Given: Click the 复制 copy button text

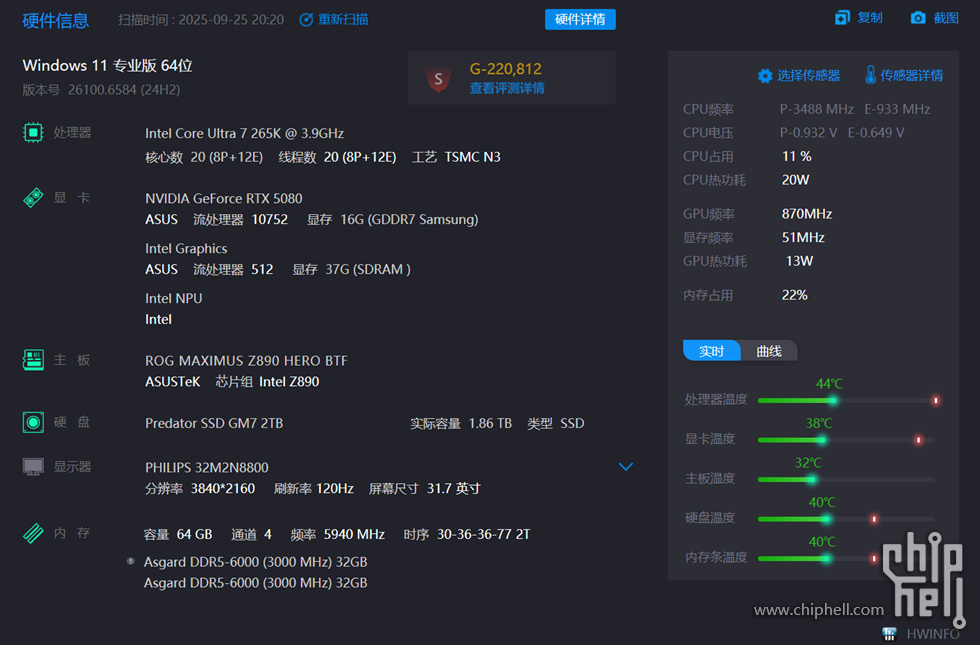Looking at the screenshot, I should (870, 18).
